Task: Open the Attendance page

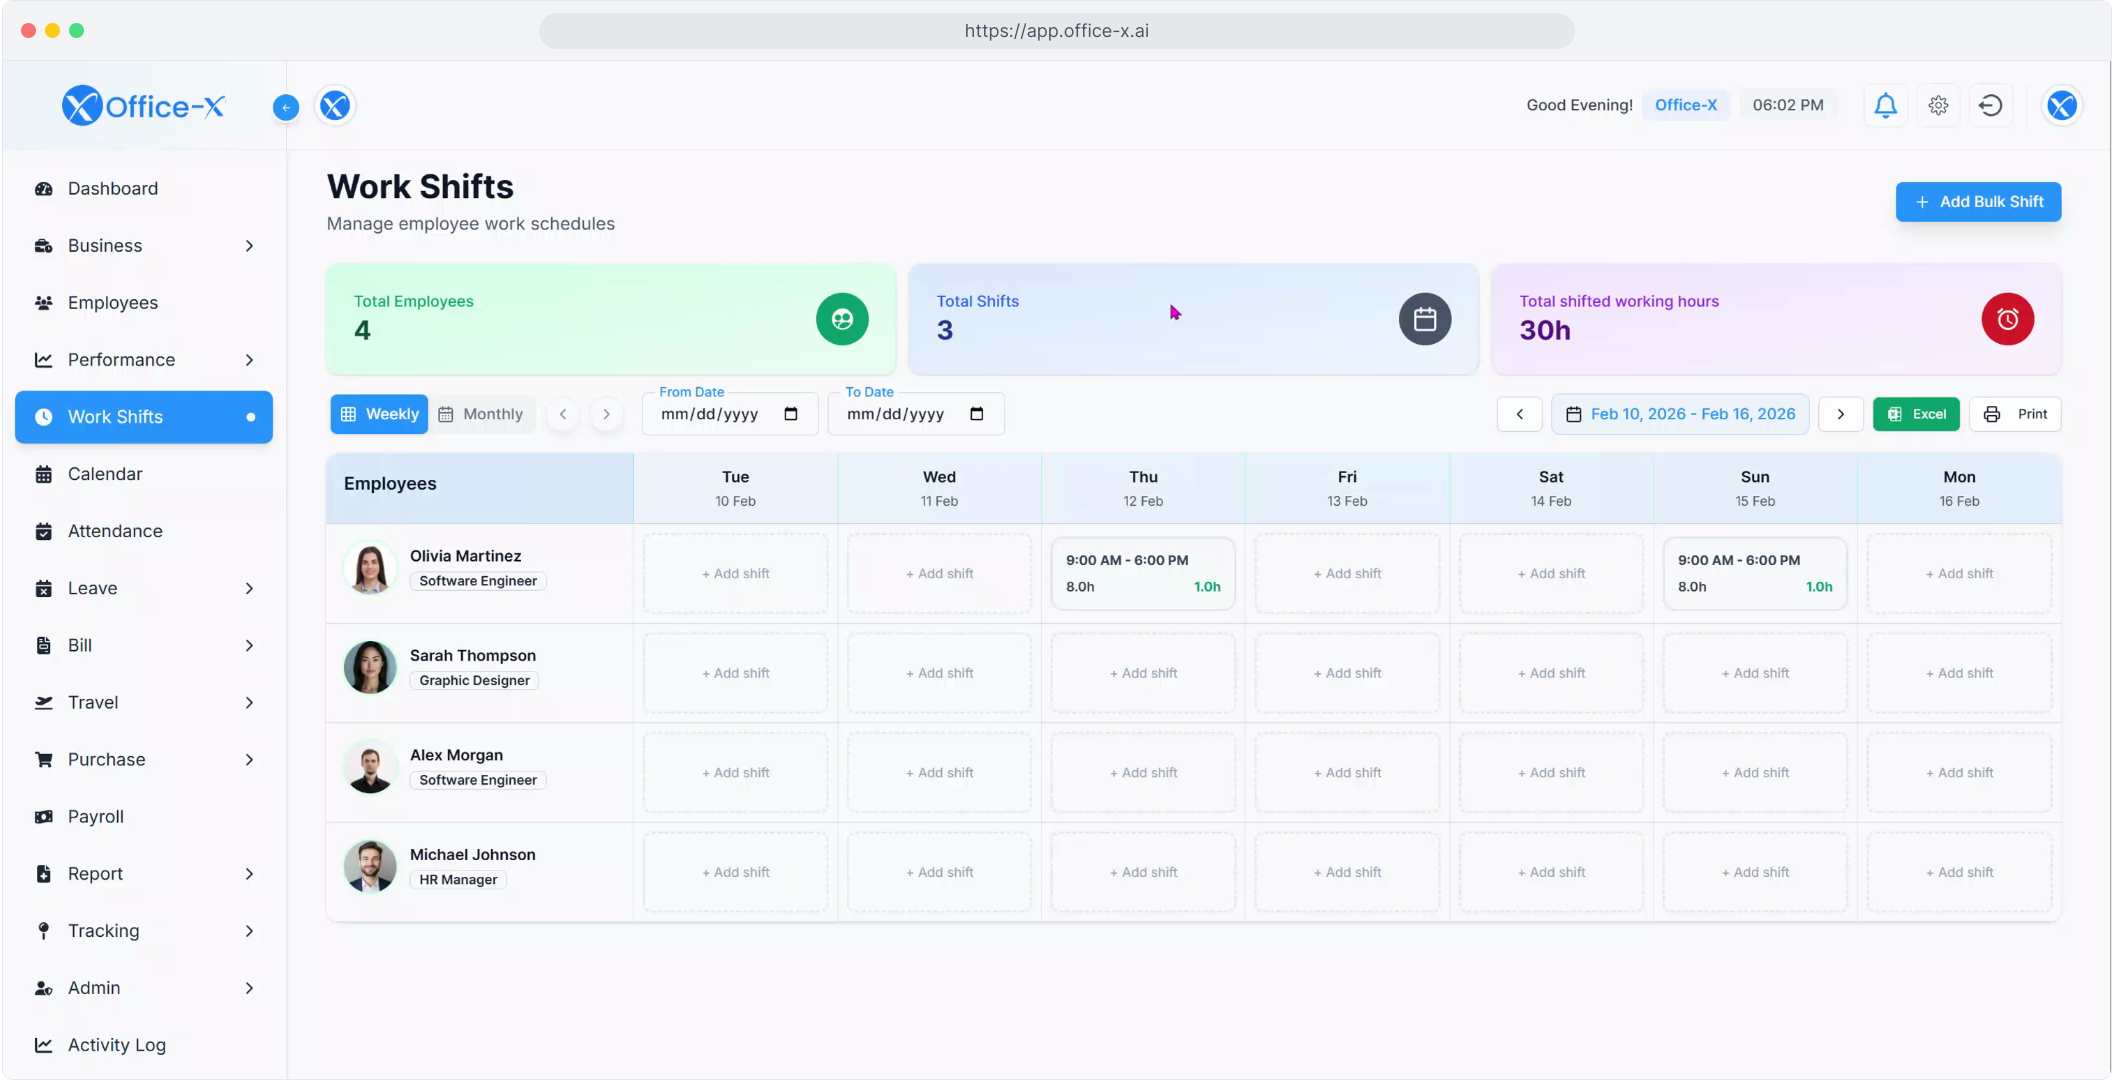Action: [115, 531]
